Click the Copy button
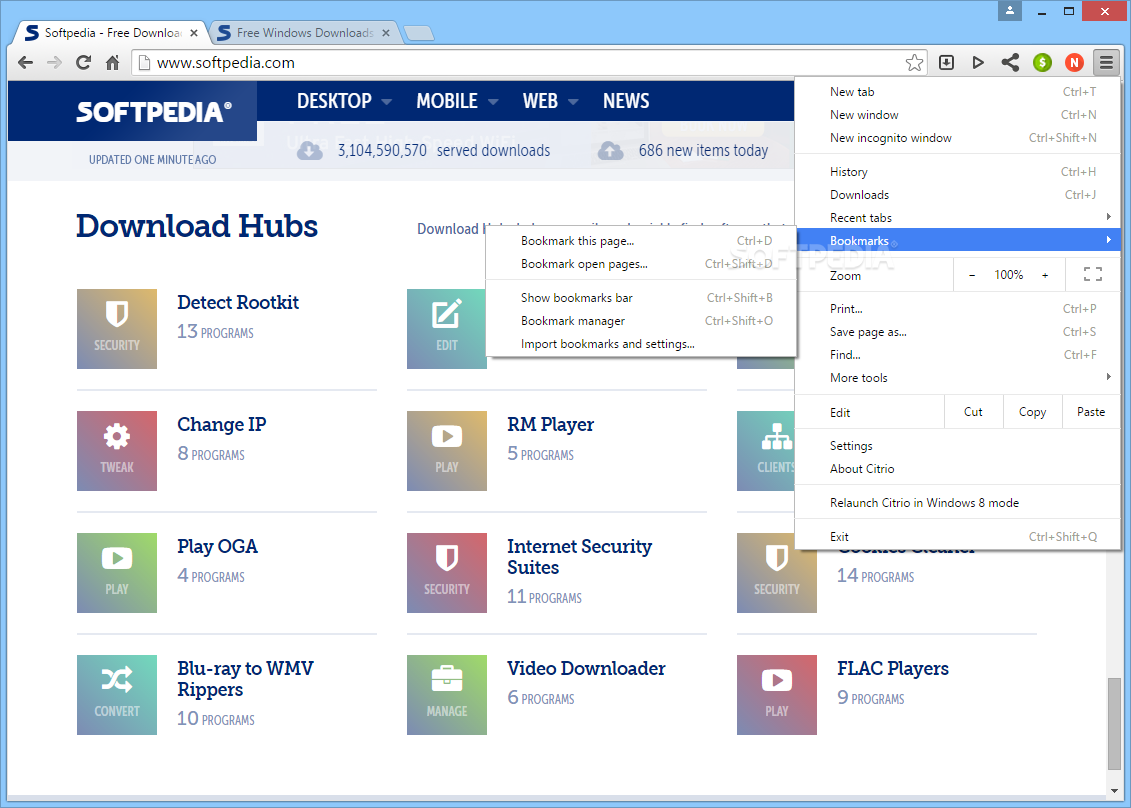Screen dimensions: 1131x808 coord(1032,412)
